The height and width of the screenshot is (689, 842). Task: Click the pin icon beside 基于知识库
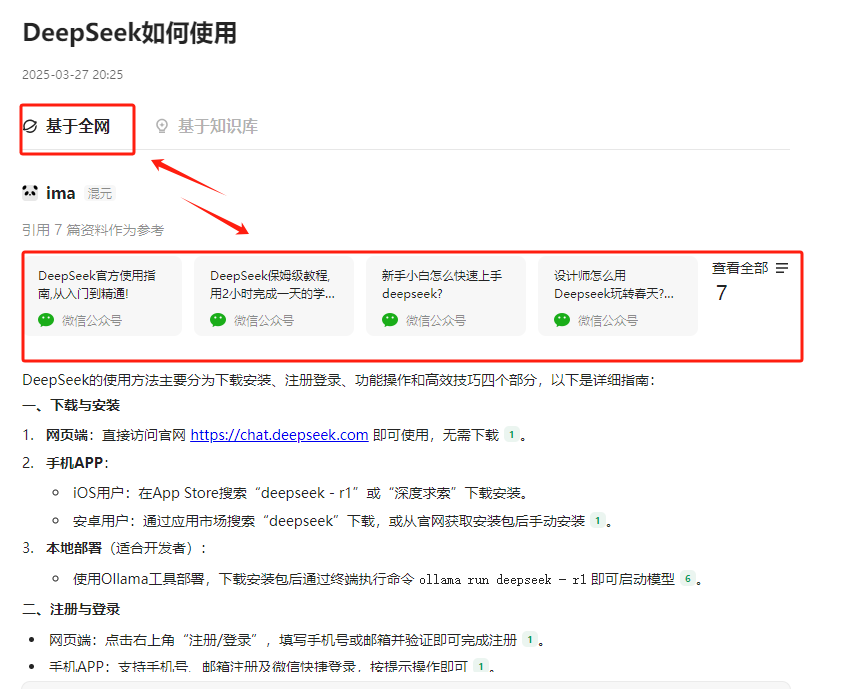tap(163, 128)
